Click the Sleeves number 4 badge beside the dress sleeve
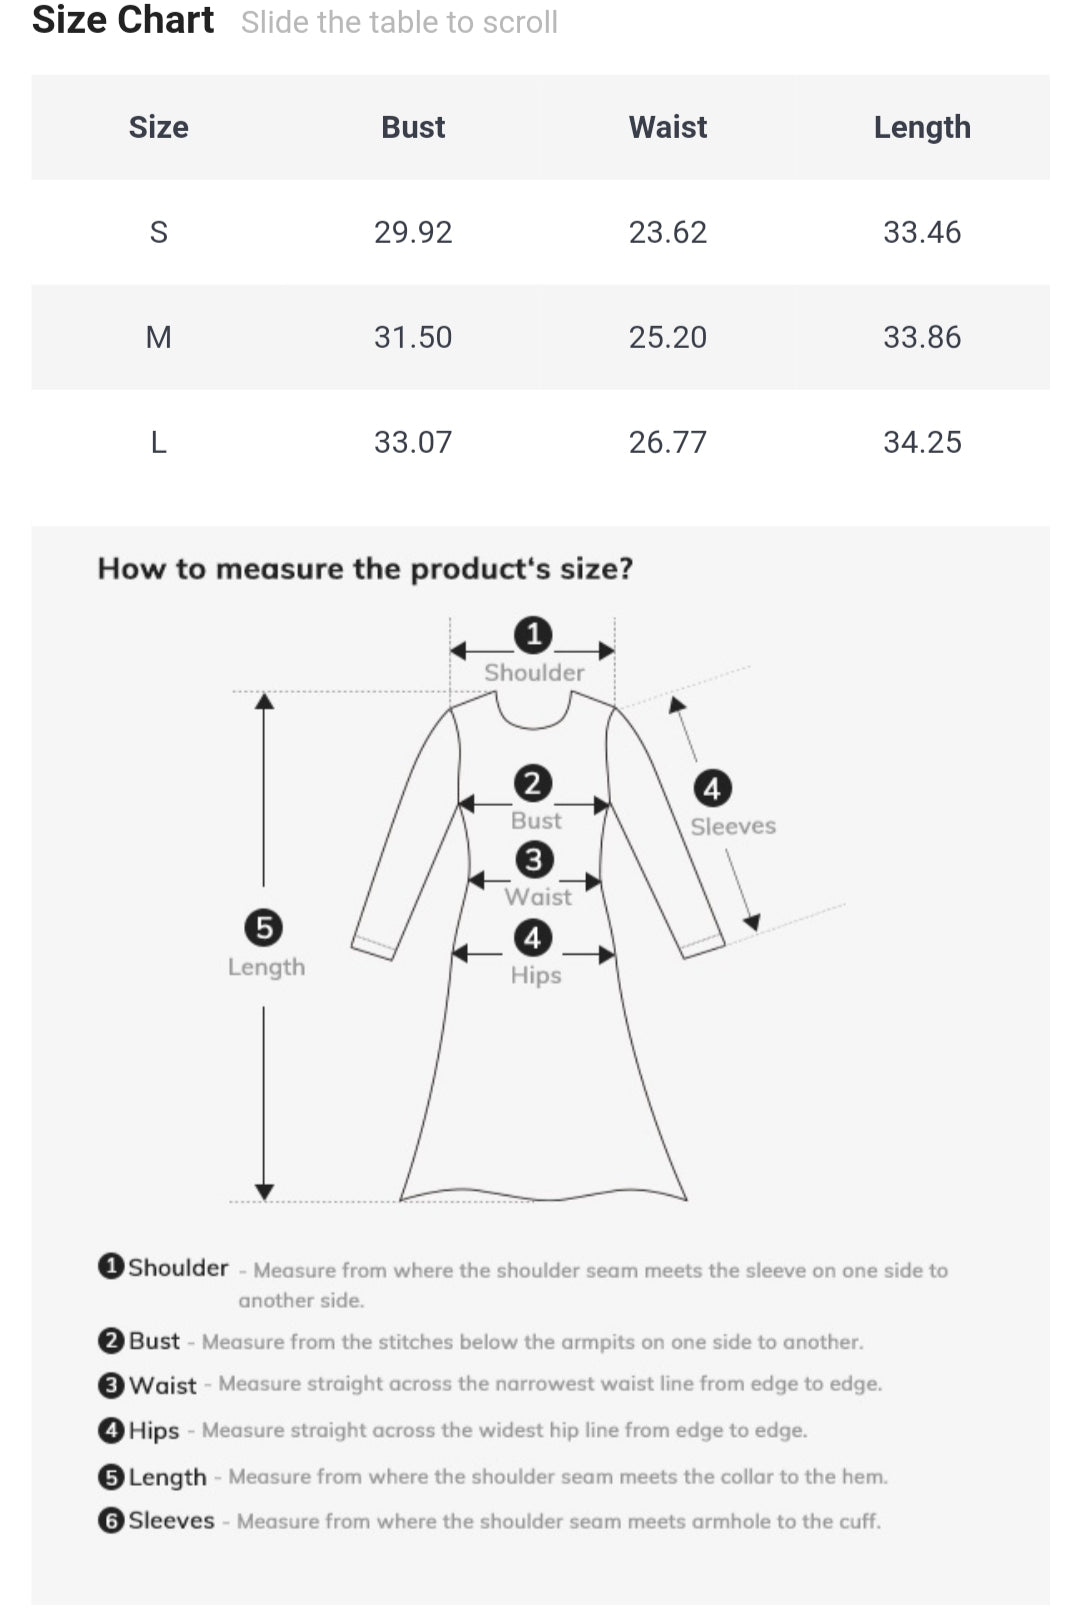This screenshot has width=1080, height=1611. (x=712, y=789)
